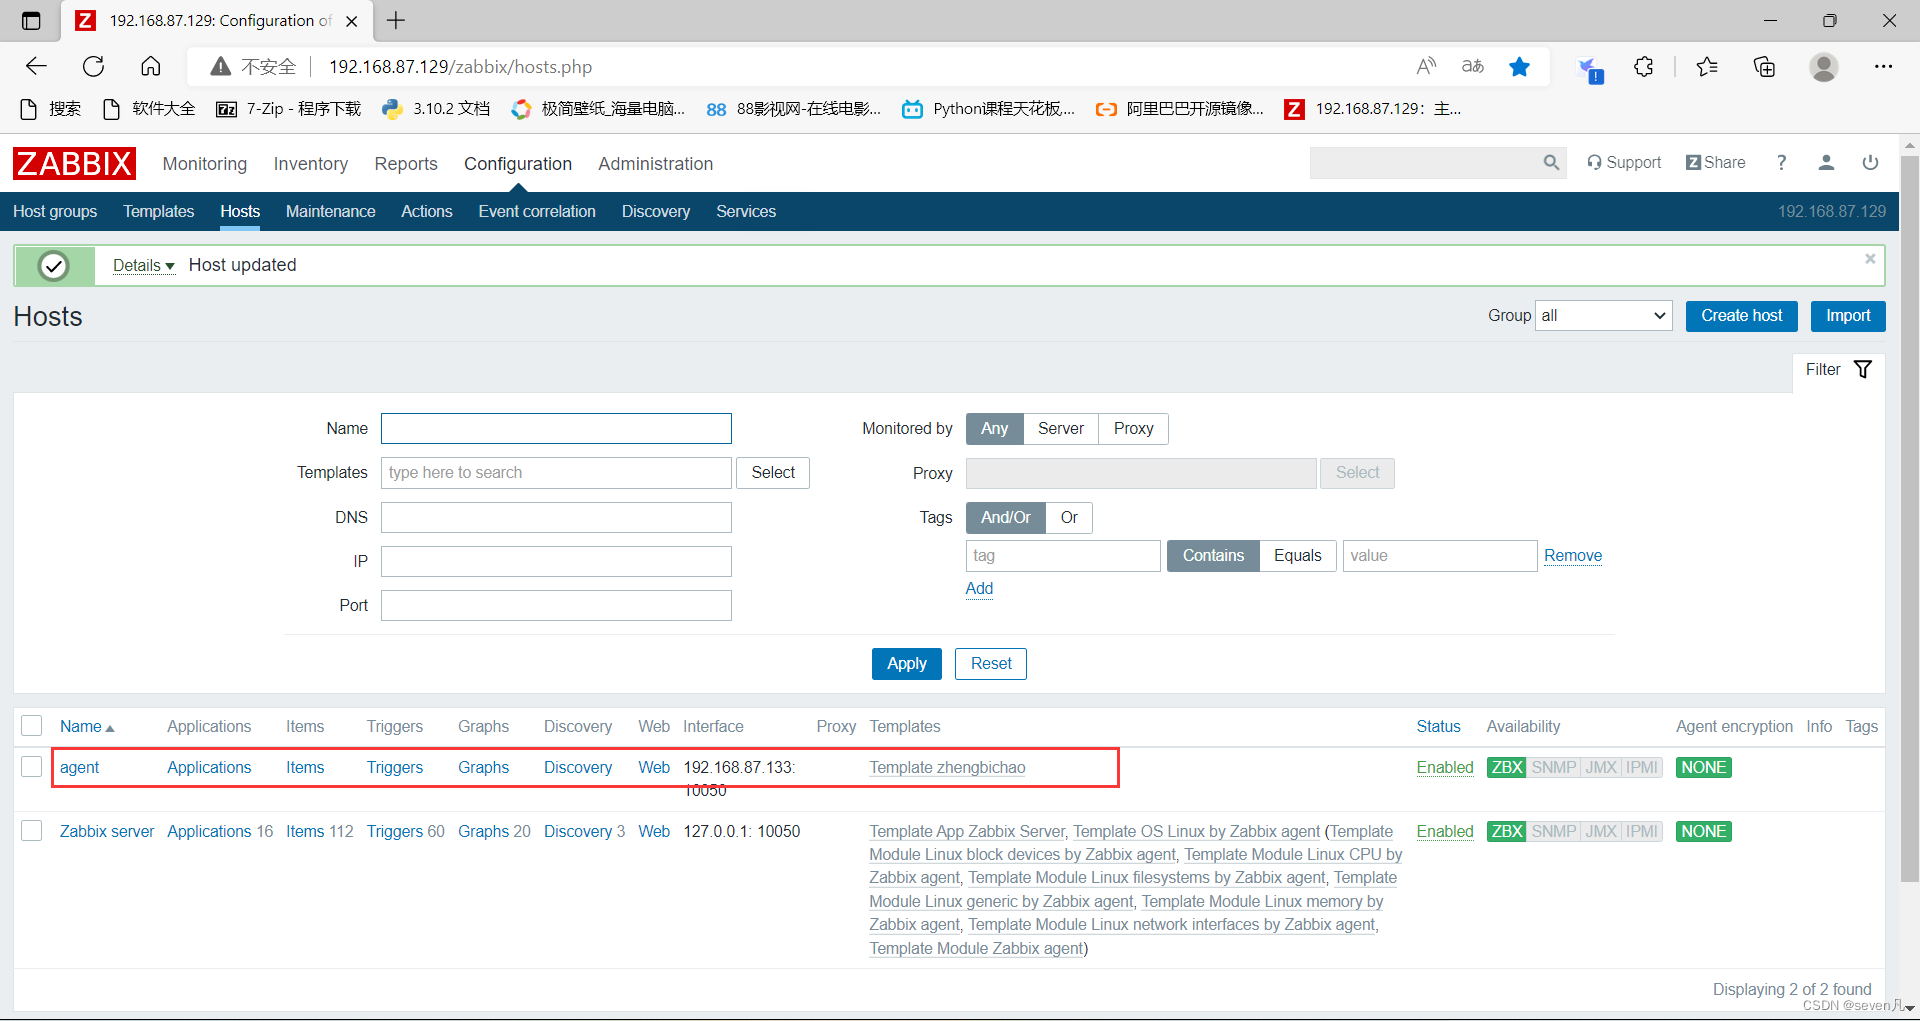Open the user profile icon in Zabbix header

point(1826,162)
